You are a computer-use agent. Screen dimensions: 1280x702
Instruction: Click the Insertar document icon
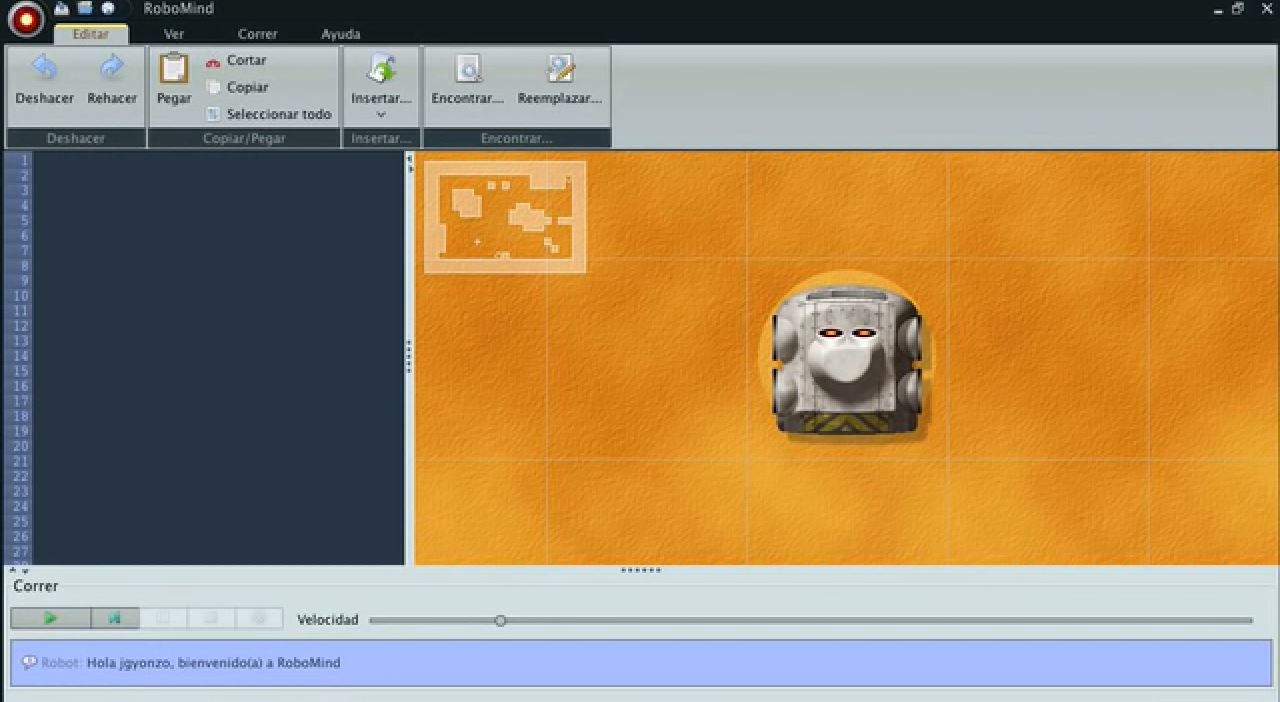click(x=381, y=69)
